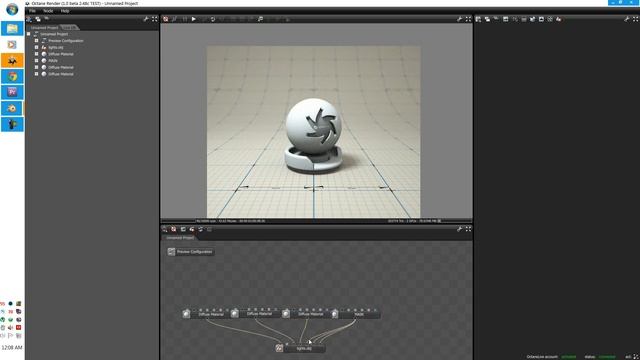The width and height of the screenshot is (640, 360).
Task: Expand the Preview Configuration tree item
Action: [x=36, y=40]
